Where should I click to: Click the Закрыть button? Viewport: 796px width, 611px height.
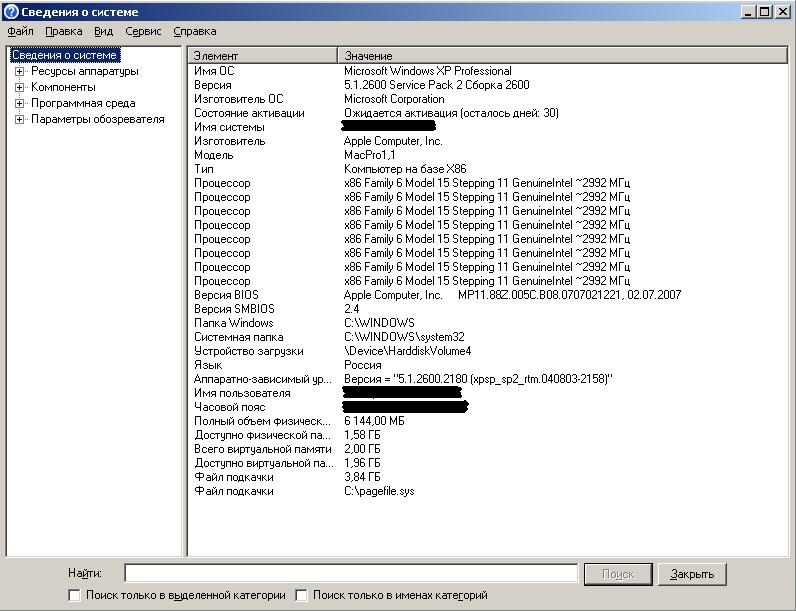[x=692, y=574]
